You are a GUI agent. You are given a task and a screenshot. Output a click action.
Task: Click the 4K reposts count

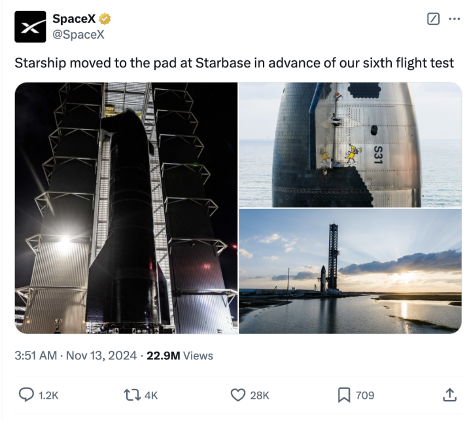click(x=151, y=396)
